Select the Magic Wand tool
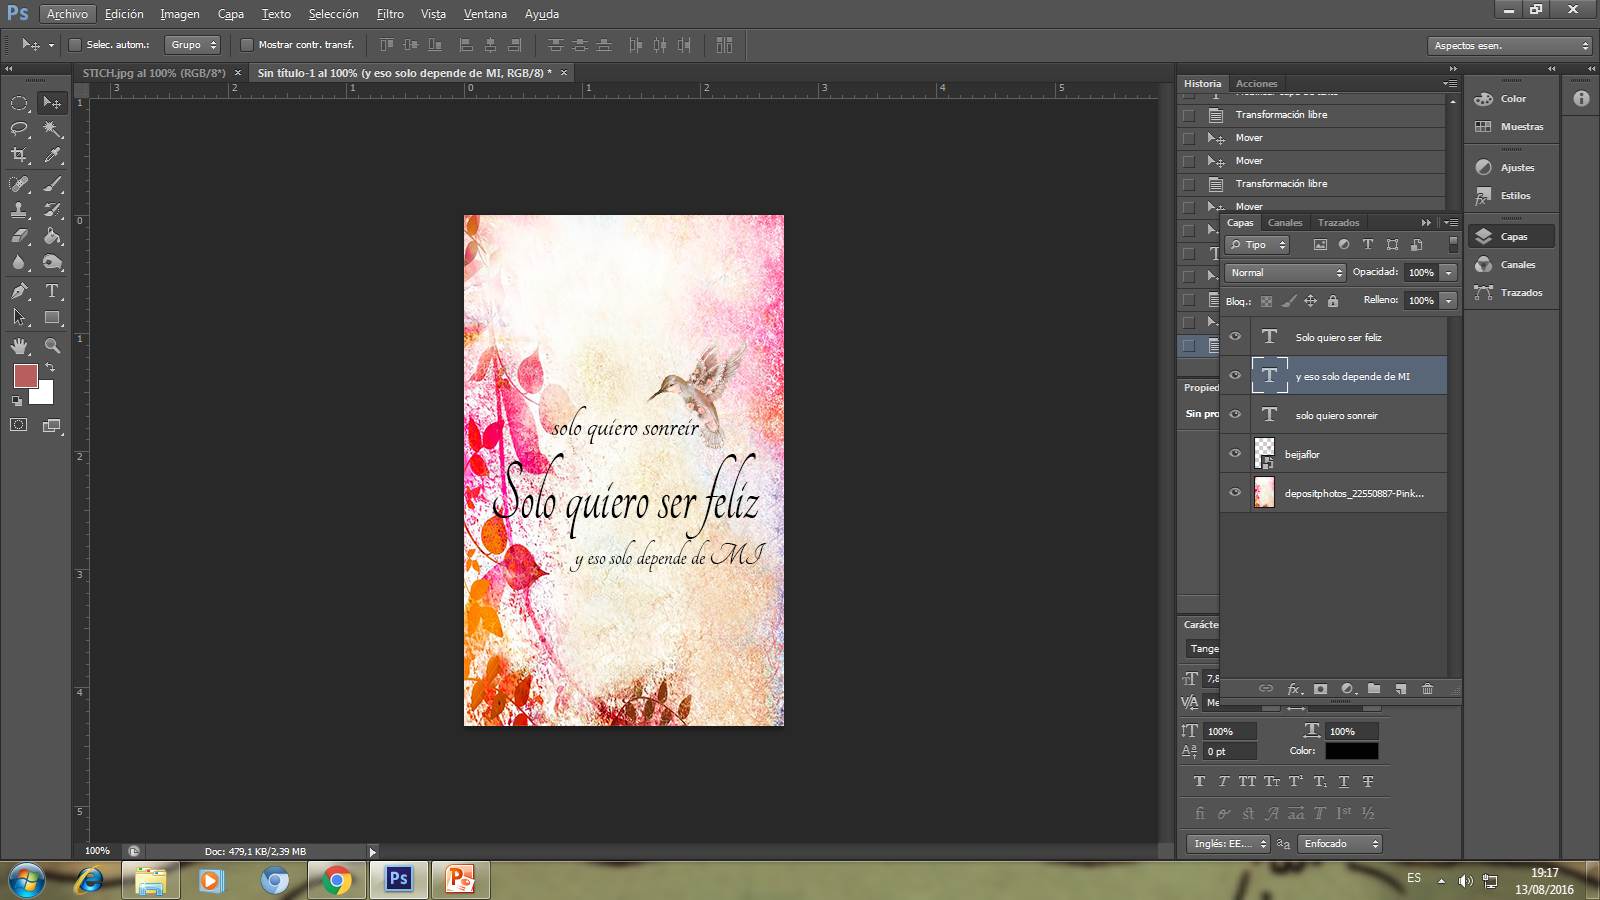 click(52, 129)
